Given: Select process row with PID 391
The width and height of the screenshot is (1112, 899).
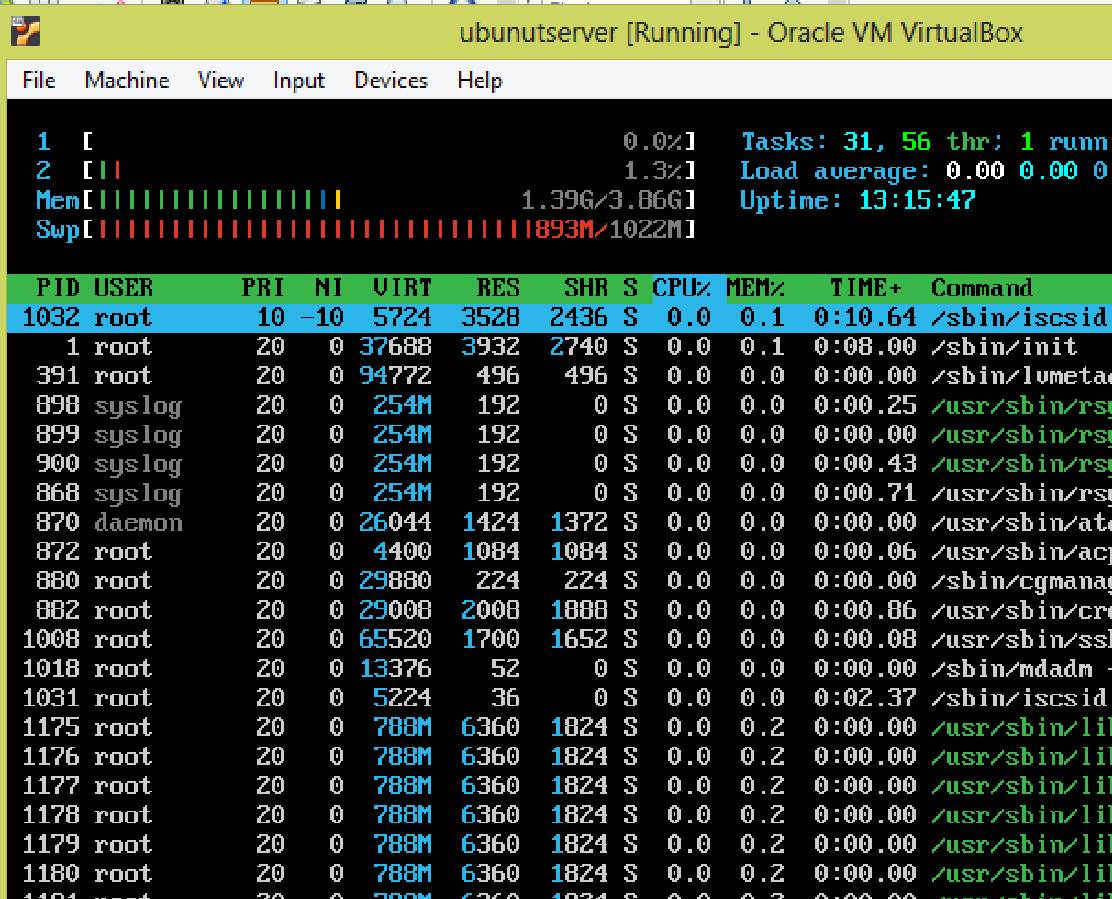Looking at the screenshot, I should (x=560, y=376).
